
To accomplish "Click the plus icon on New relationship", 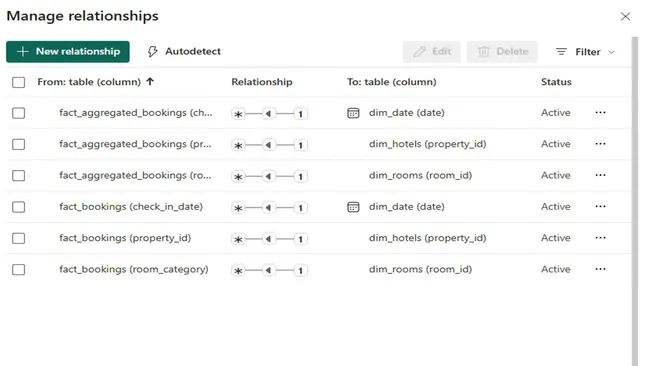I will [x=22, y=51].
